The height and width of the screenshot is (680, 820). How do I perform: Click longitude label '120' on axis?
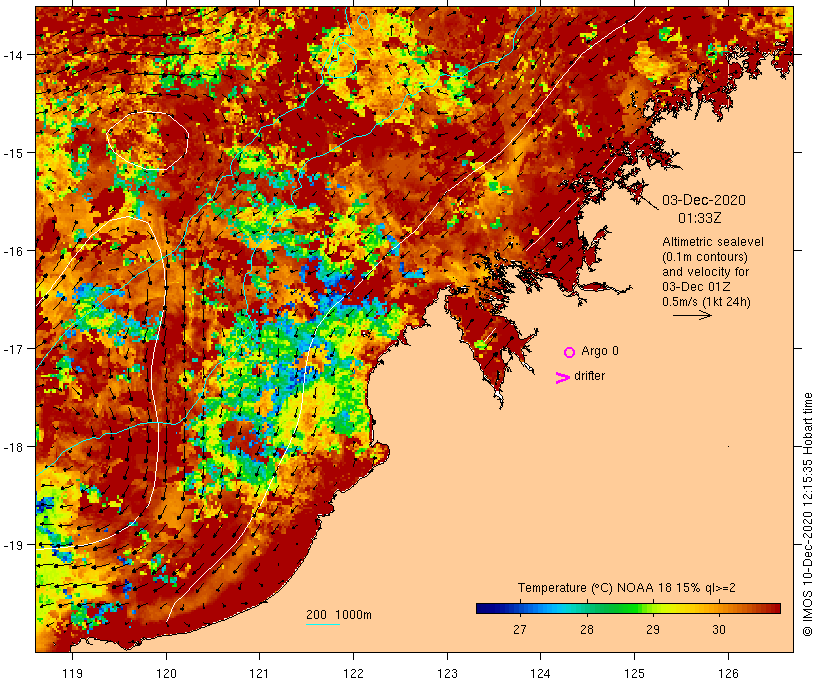pyautogui.click(x=166, y=673)
